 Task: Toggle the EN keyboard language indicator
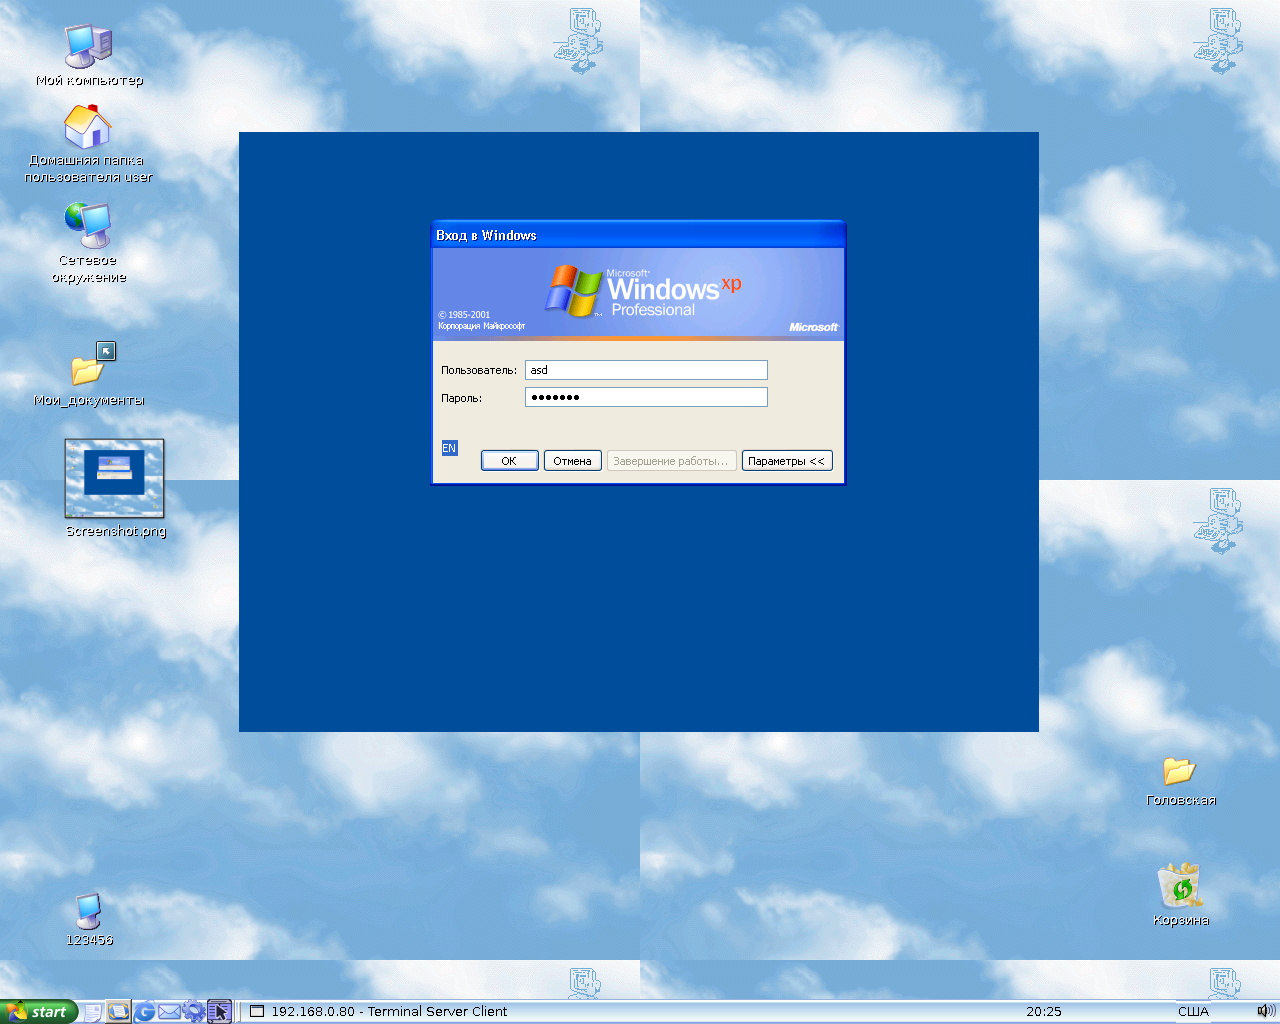pos(449,448)
